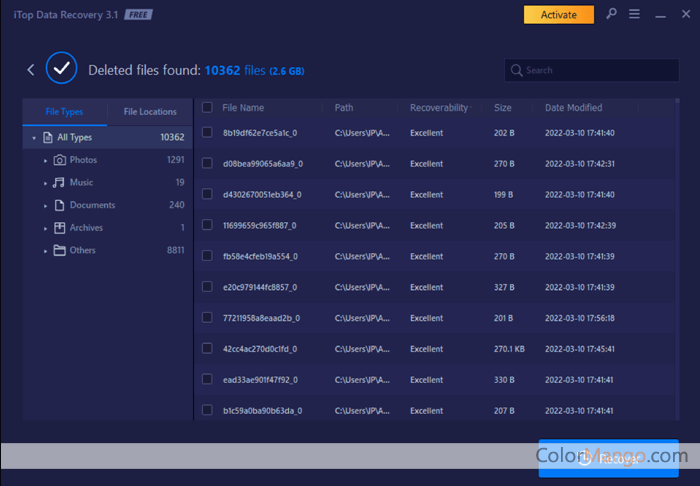Click the back arrow icon
700x486 pixels.
(x=31, y=70)
